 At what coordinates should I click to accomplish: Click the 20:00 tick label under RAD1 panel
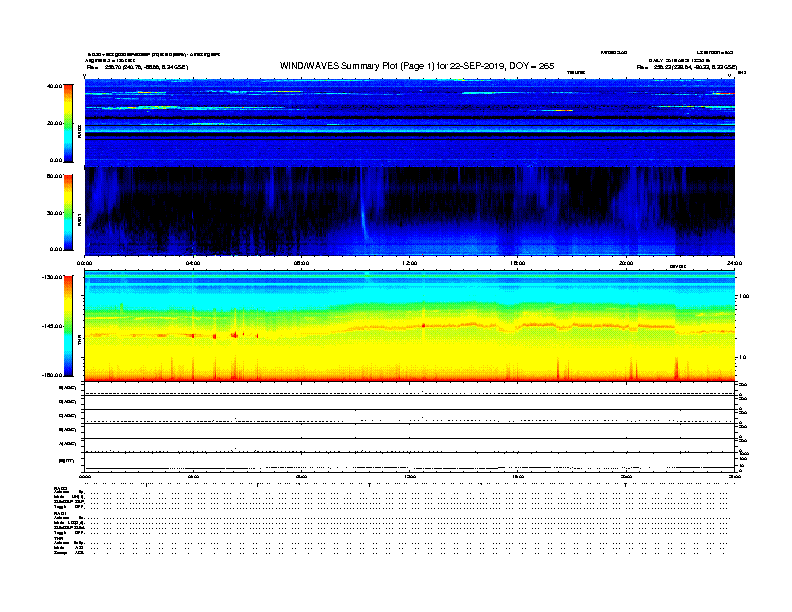click(626, 263)
